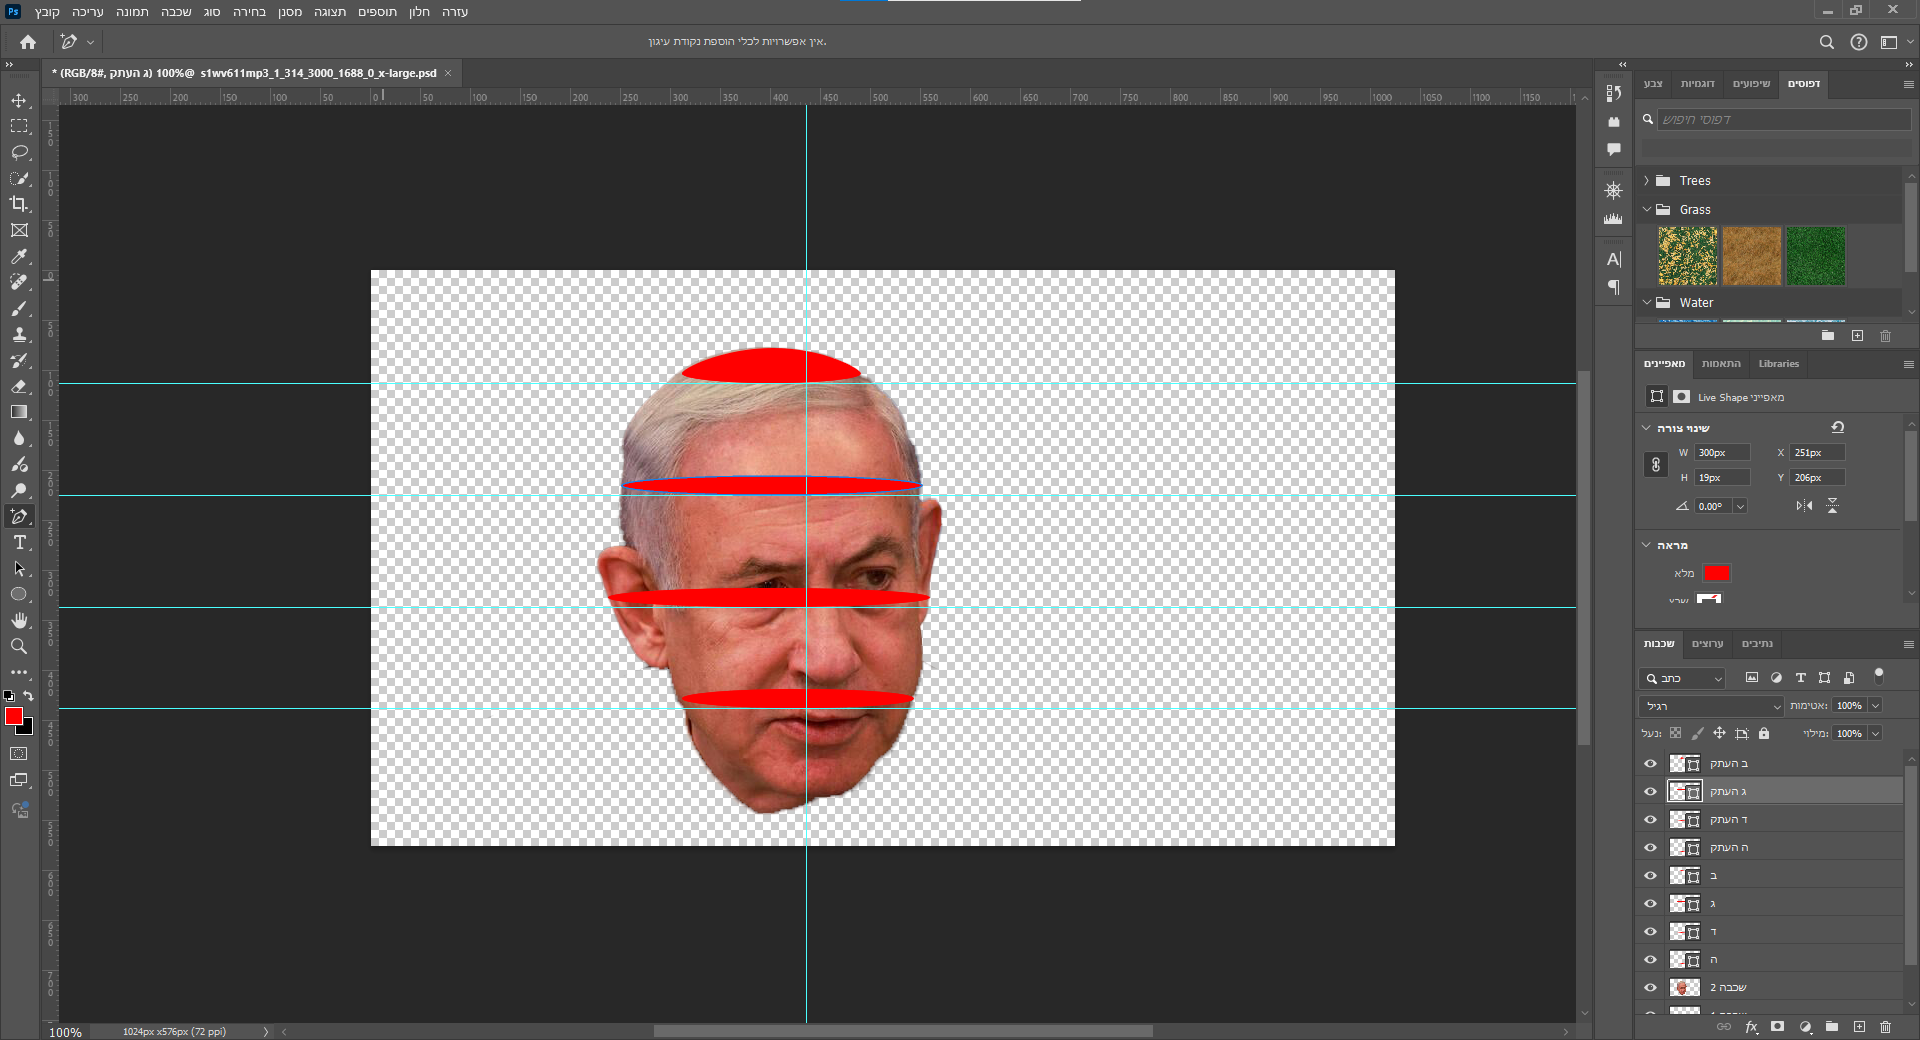
Task: Select the Path Selection tool
Action: (19, 568)
